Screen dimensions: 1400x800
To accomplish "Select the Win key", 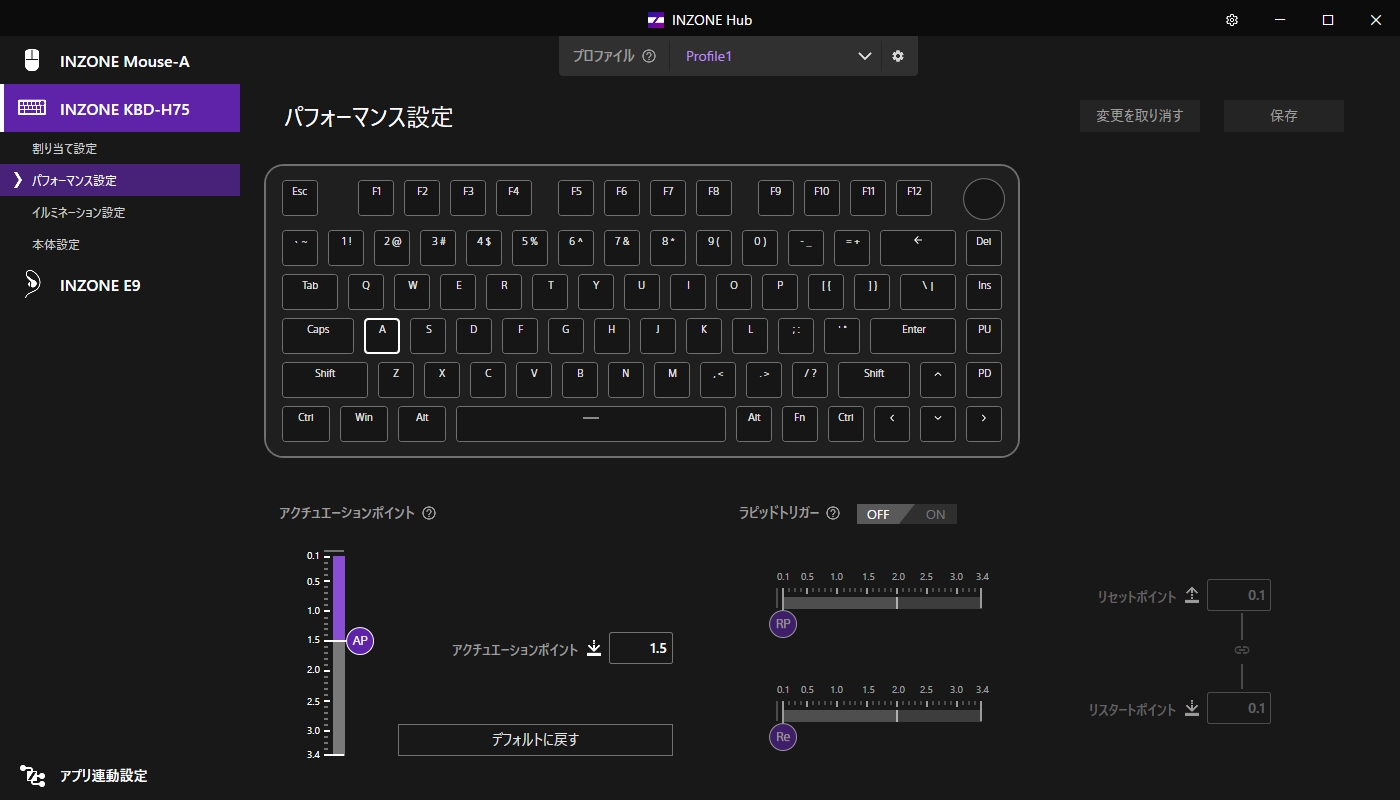I will [364, 424].
